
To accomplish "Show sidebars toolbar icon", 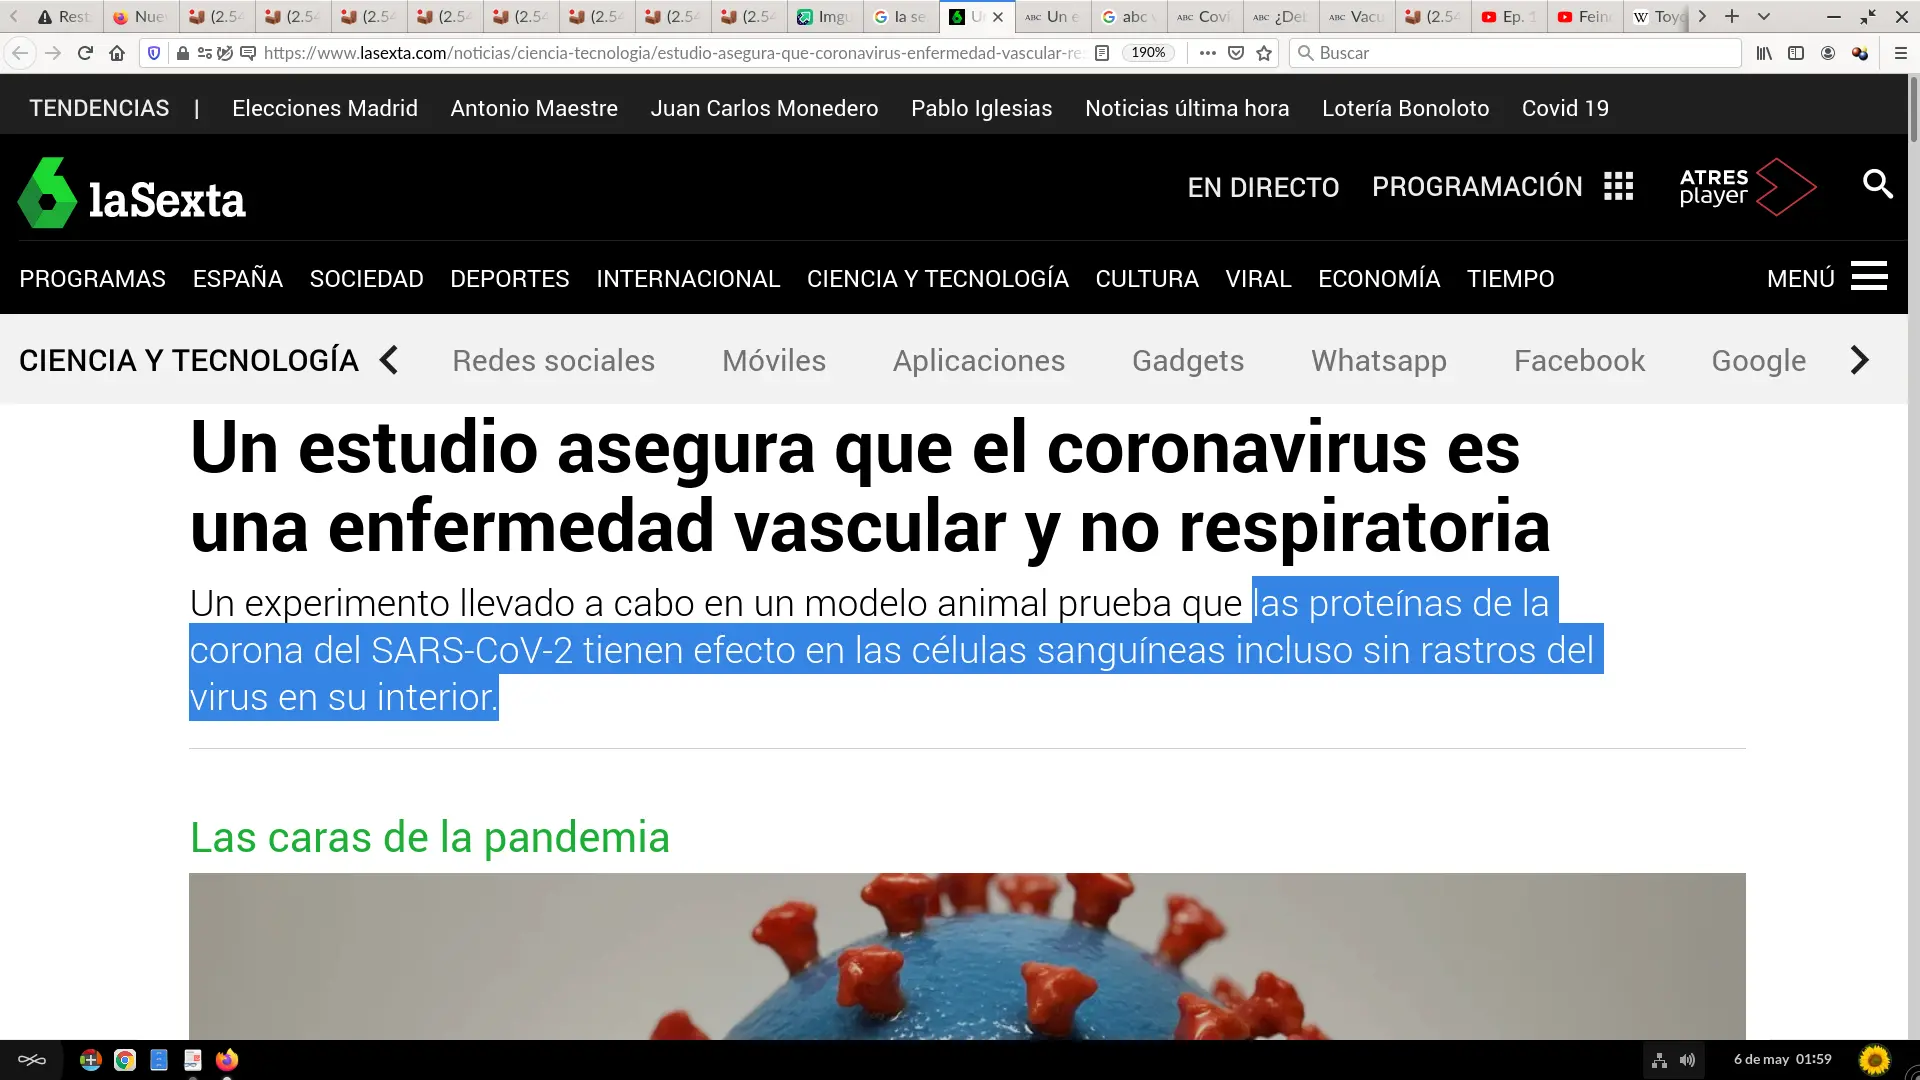I will (1796, 53).
